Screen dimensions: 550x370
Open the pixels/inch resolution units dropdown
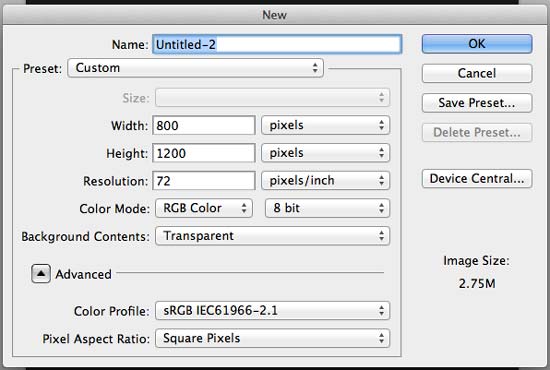click(326, 181)
